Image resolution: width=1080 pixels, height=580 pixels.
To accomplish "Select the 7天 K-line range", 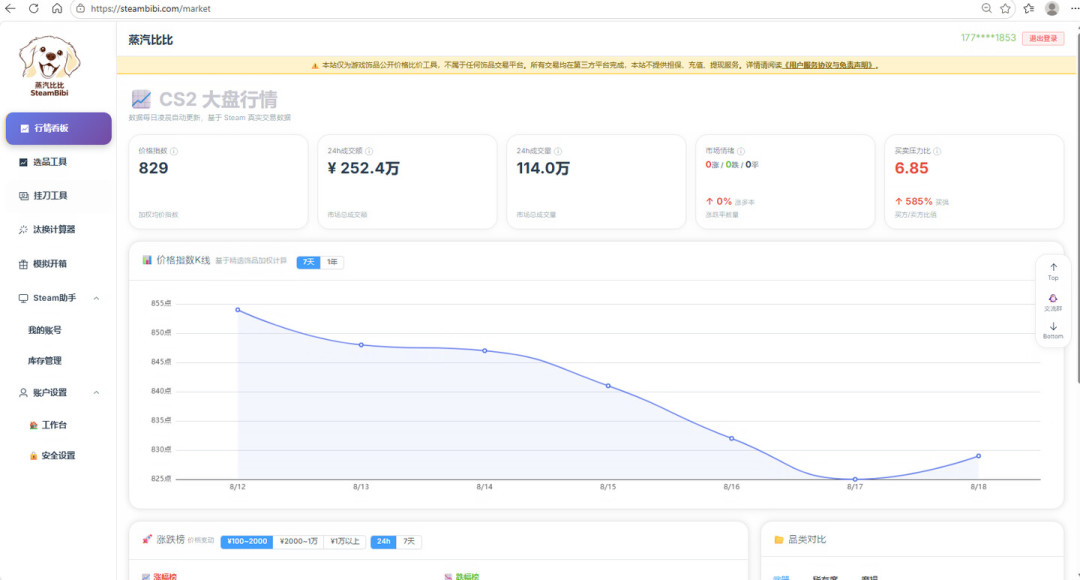I will (308, 262).
